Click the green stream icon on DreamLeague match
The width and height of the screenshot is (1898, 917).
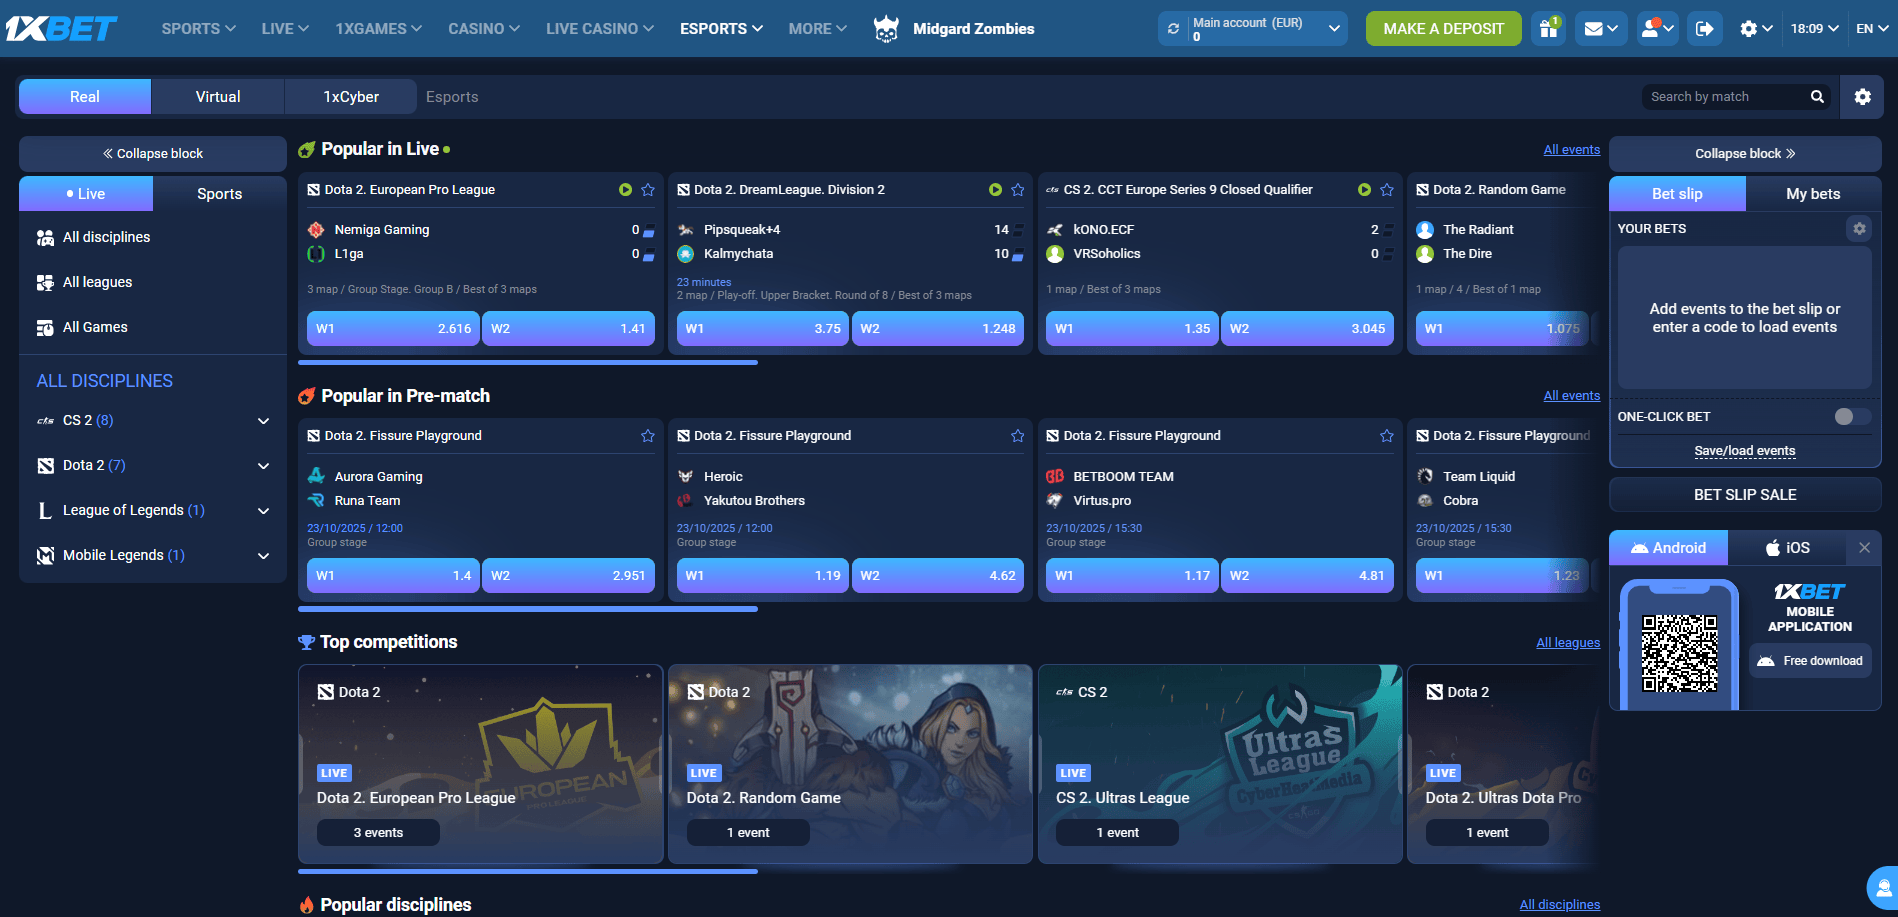pyautogui.click(x=995, y=189)
